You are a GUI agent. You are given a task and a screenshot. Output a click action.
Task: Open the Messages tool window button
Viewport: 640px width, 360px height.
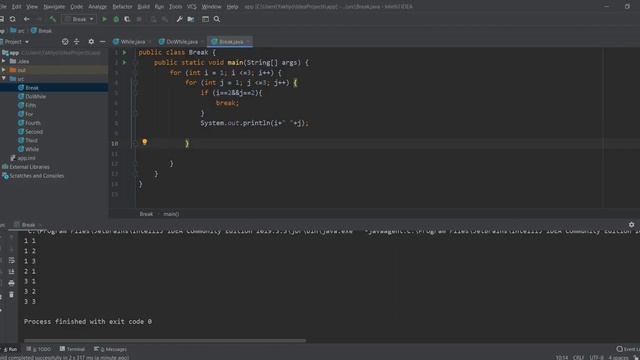(x=110, y=349)
